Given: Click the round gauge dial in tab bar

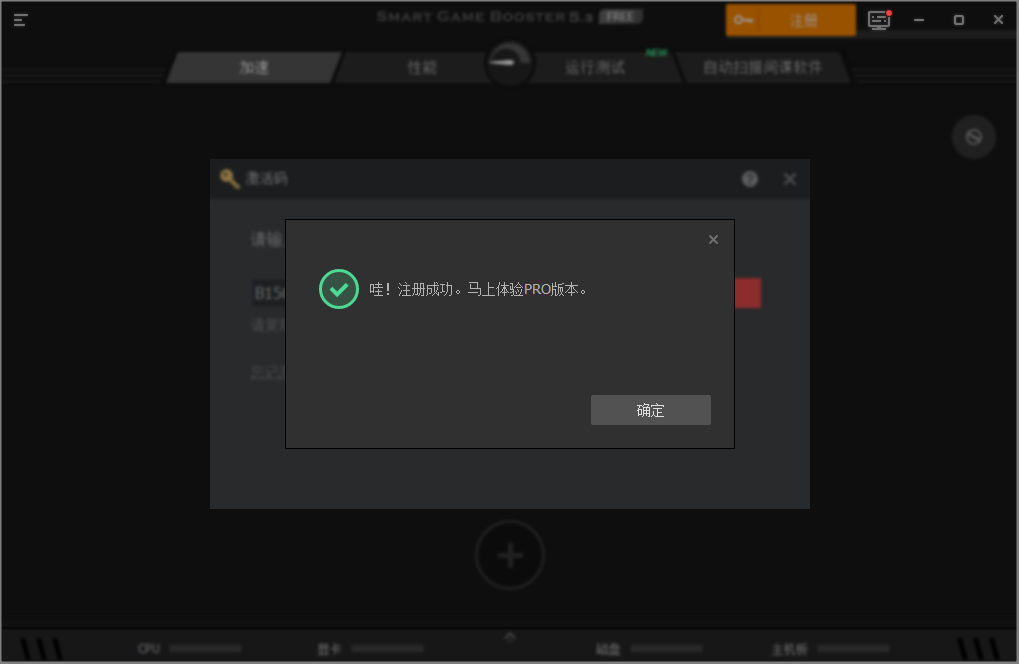Looking at the screenshot, I should [x=510, y=64].
